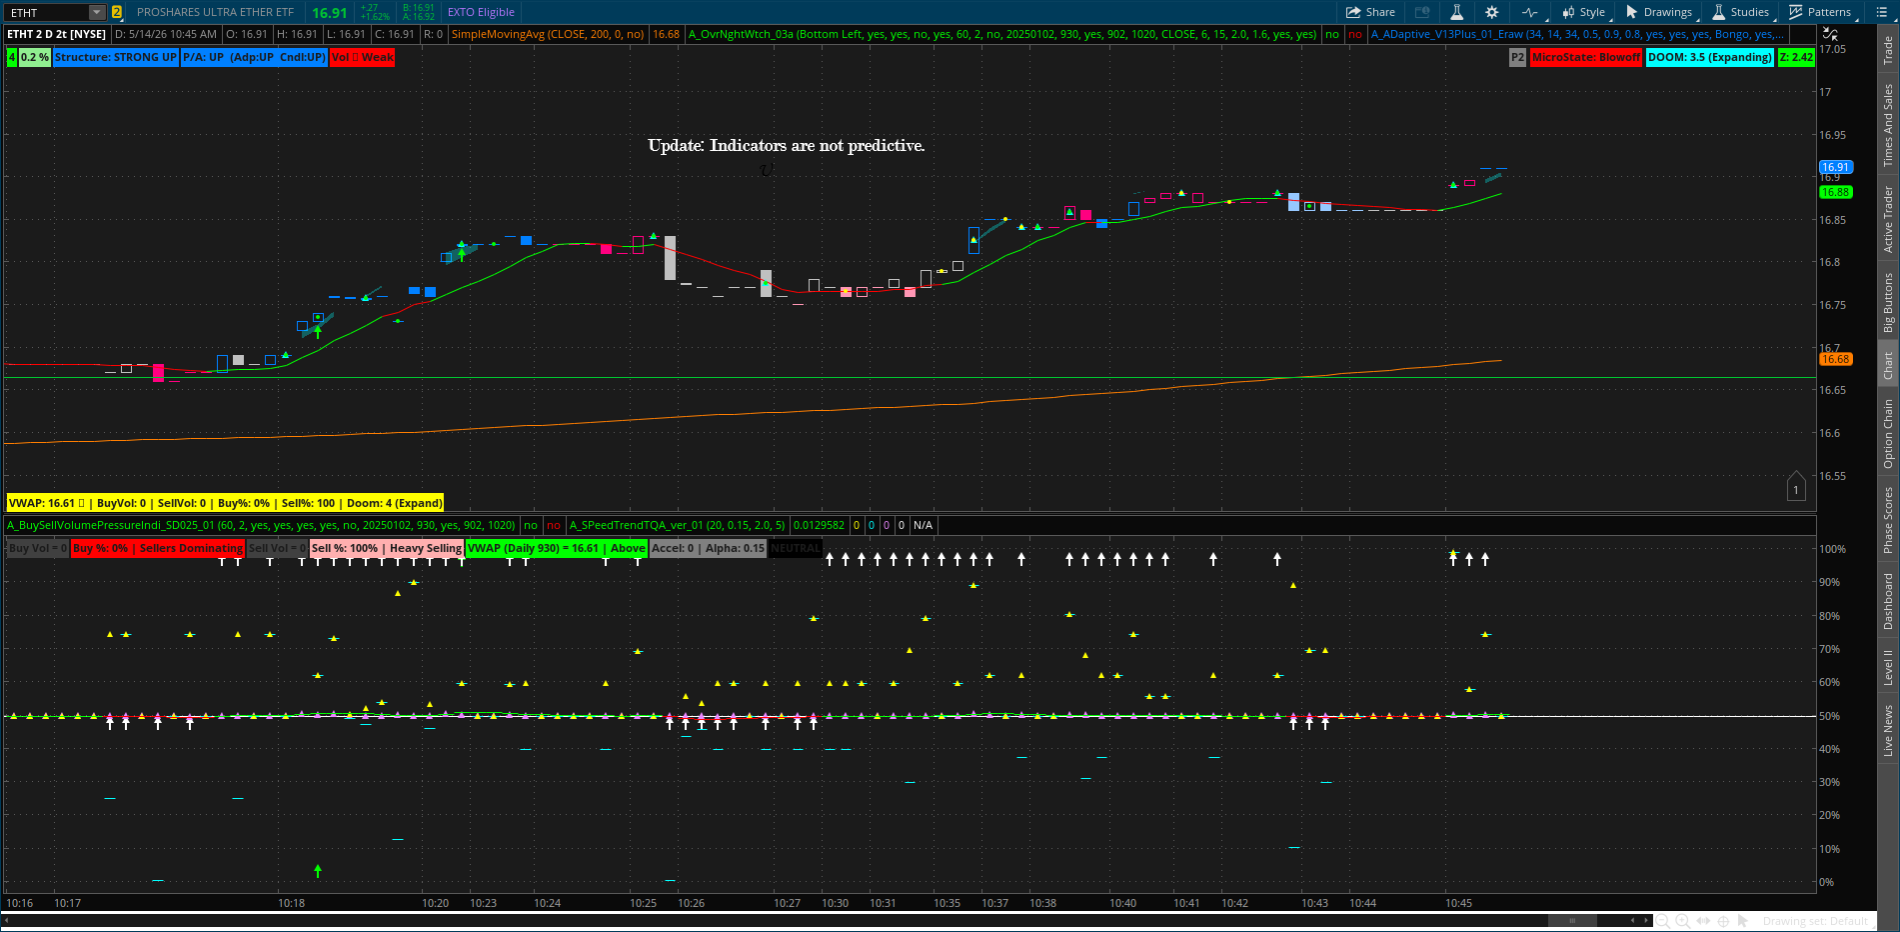Open the Share menu
The height and width of the screenshot is (932, 1900).
[1370, 12]
